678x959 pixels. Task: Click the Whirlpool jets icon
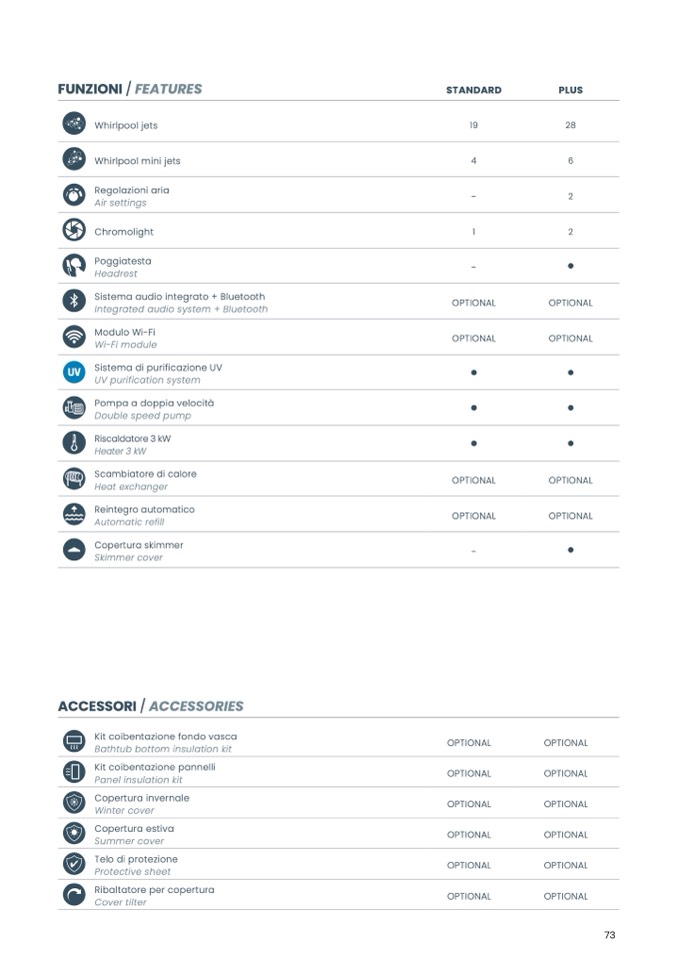73,124
